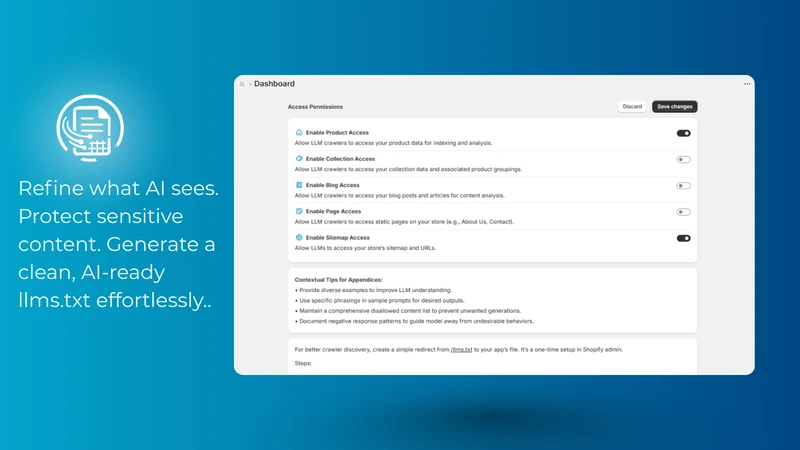
Task: Click Contextual Tips for Appendices heading
Action: tap(339, 280)
